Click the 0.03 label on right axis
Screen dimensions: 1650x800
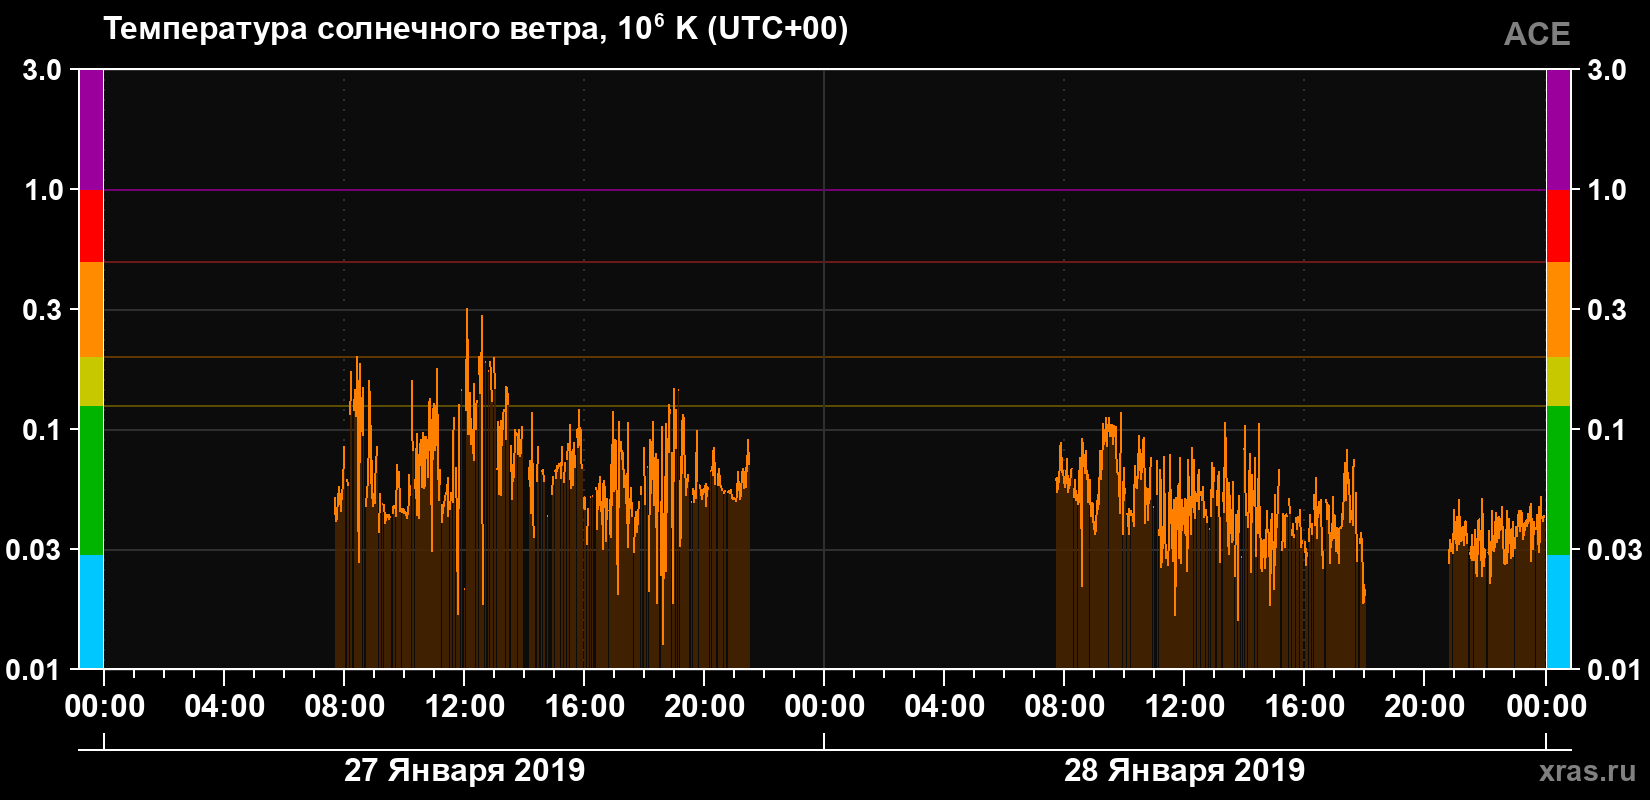1615,549
